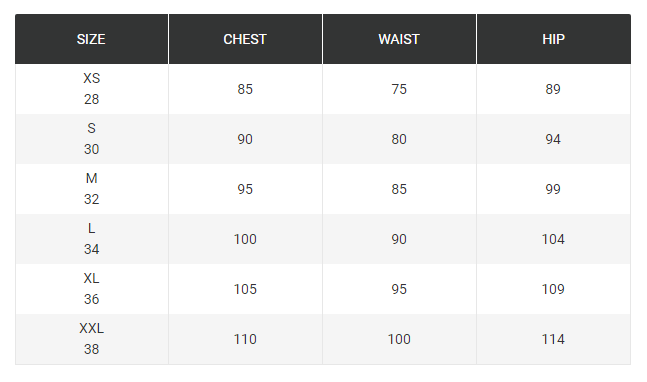The height and width of the screenshot is (382, 647).
Task: Click chest value 100 in L row
Action: [x=245, y=239]
